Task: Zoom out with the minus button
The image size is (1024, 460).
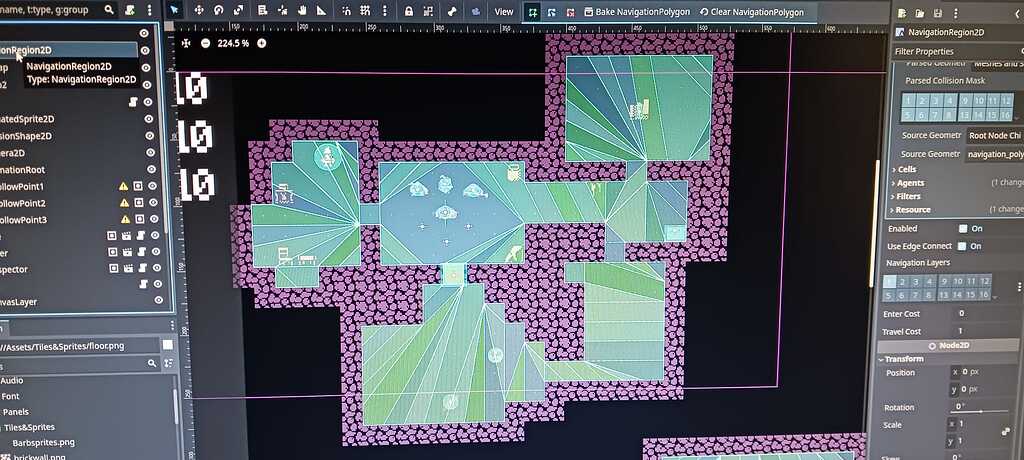Action: 206,43
